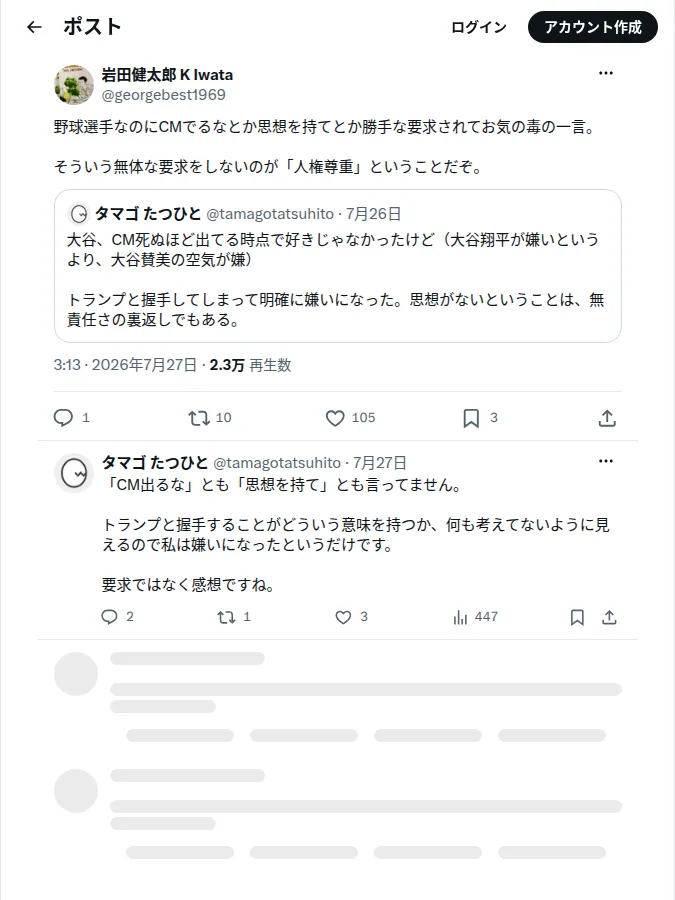The width and height of the screenshot is (675, 900).
Task: Open @georgebest1969 handle link
Action: point(164,95)
